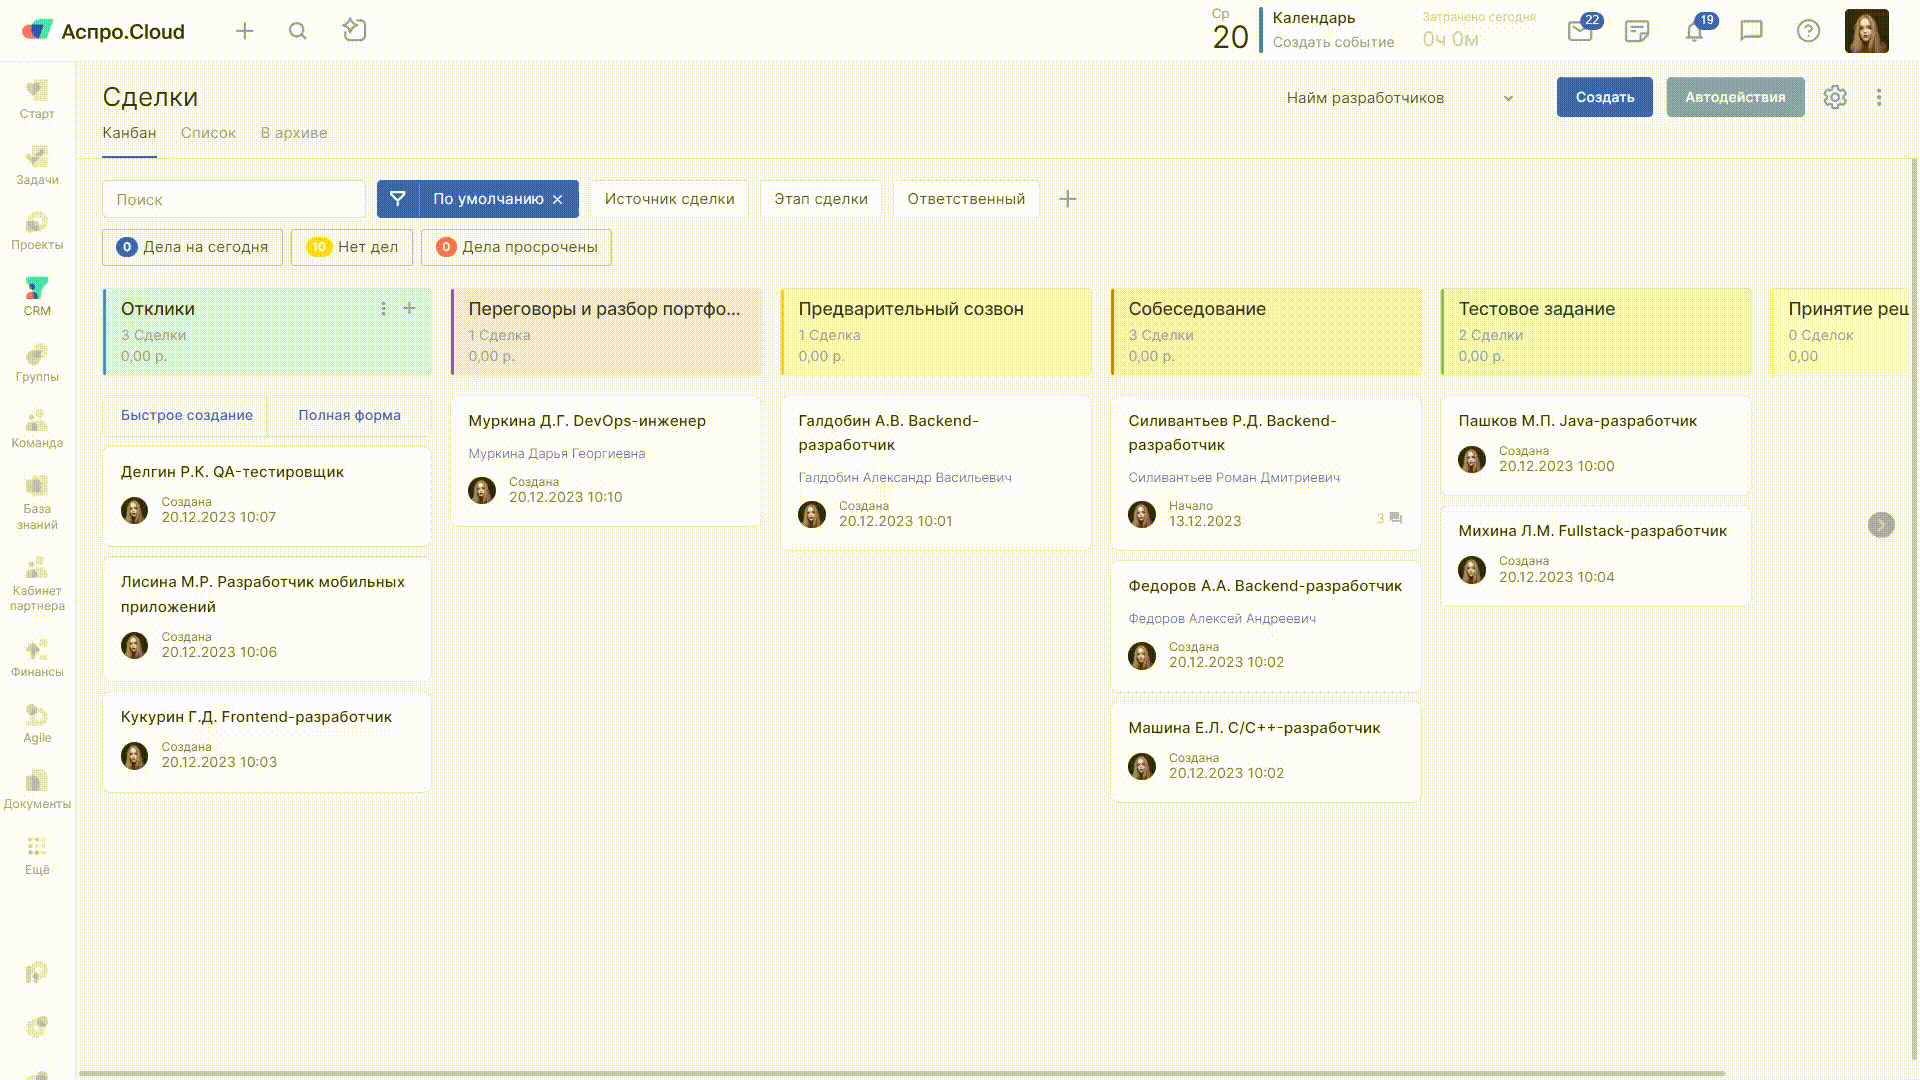Toggle the Нет дел filter chip

[352, 247]
